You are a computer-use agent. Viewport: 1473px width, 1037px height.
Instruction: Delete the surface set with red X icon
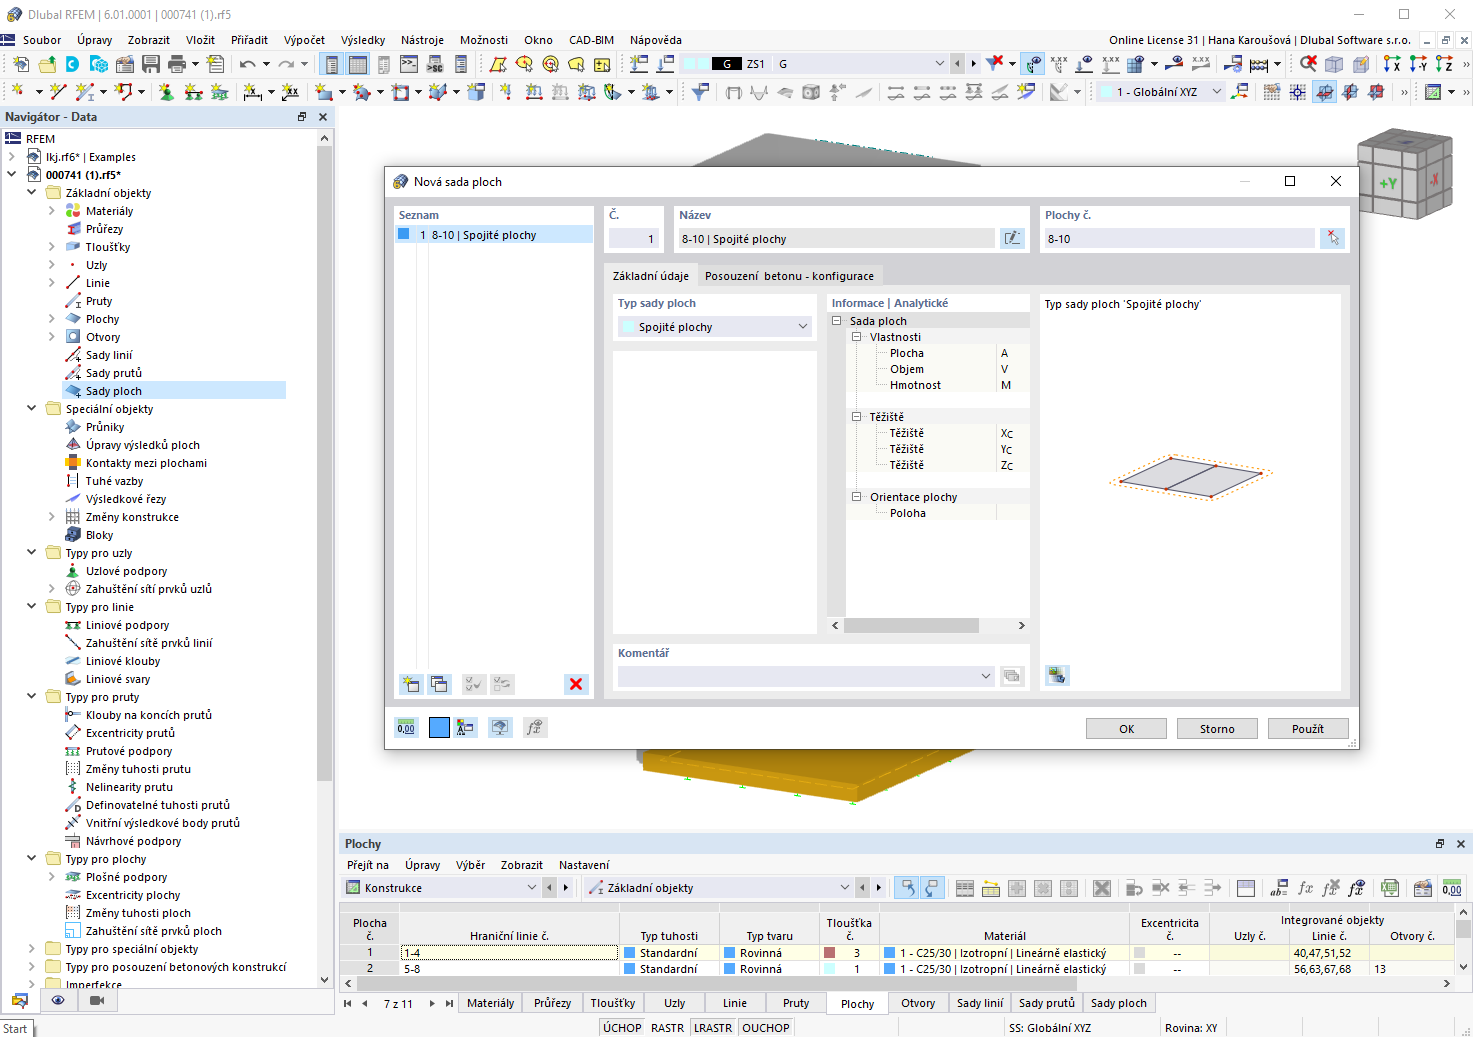click(x=576, y=684)
